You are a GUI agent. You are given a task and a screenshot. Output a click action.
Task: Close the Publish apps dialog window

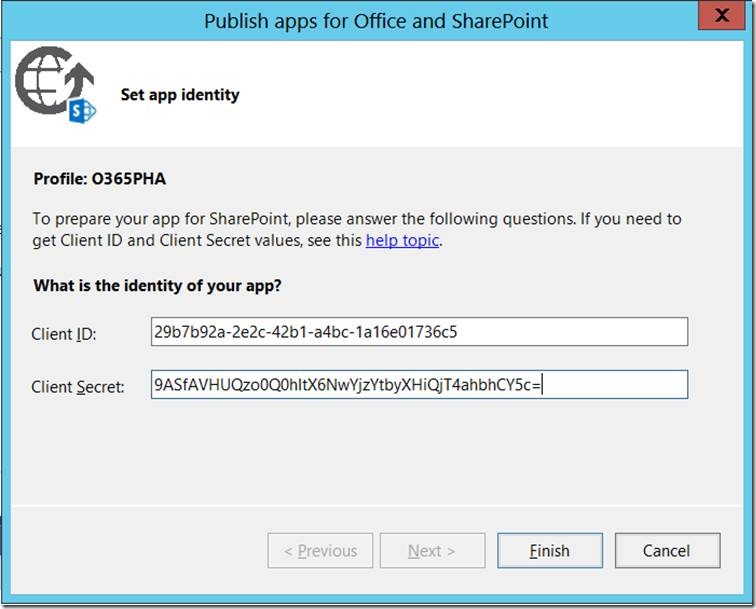point(722,15)
